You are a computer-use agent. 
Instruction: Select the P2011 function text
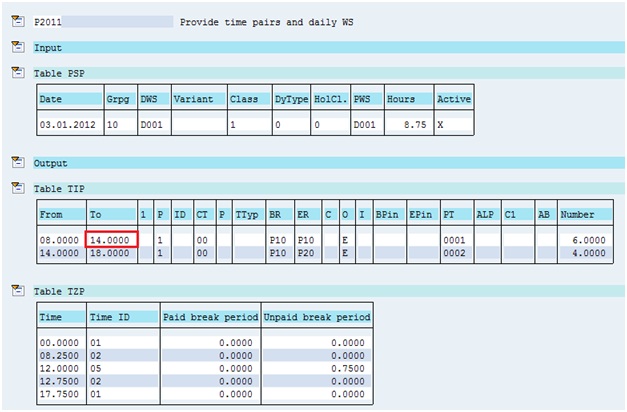click(x=47, y=21)
